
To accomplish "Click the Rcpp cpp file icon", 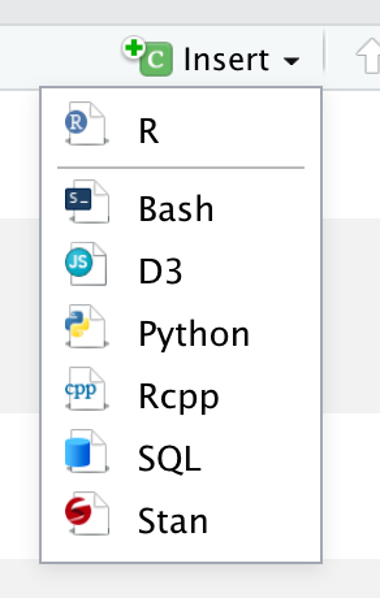I will coord(87,389).
